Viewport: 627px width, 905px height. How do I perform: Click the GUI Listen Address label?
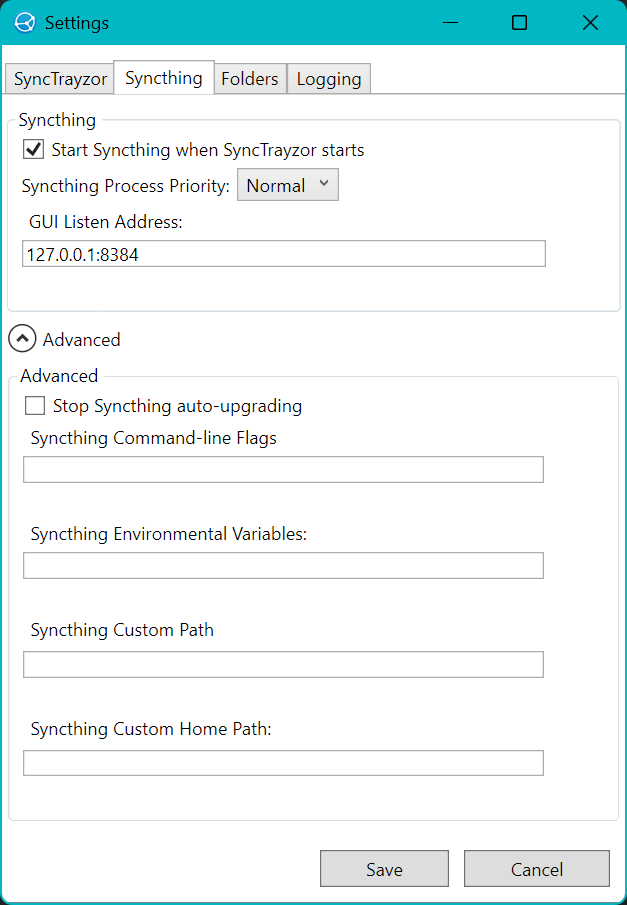click(x=106, y=222)
